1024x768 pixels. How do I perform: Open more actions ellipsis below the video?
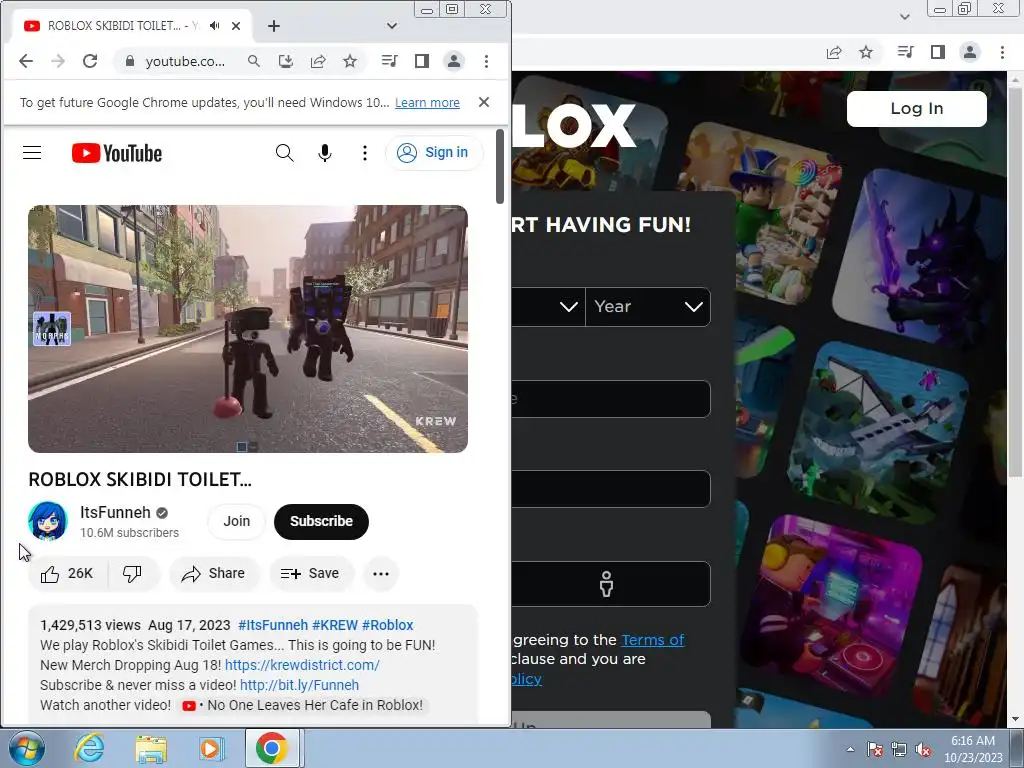point(381,573)
